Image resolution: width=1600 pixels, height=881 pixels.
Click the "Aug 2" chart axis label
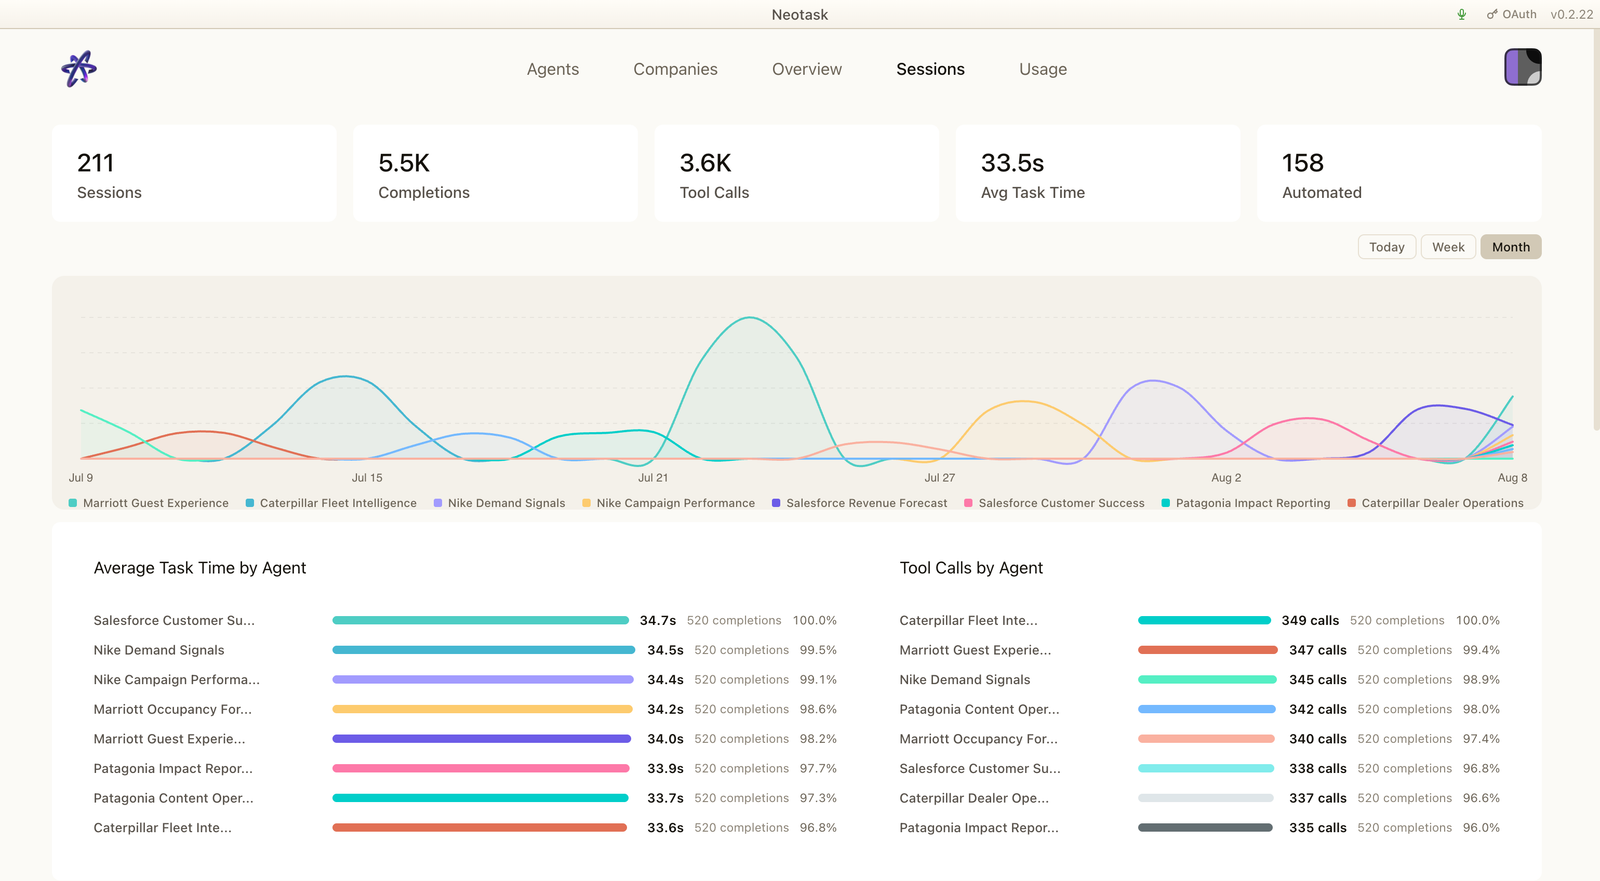[x=1226, y=478]
